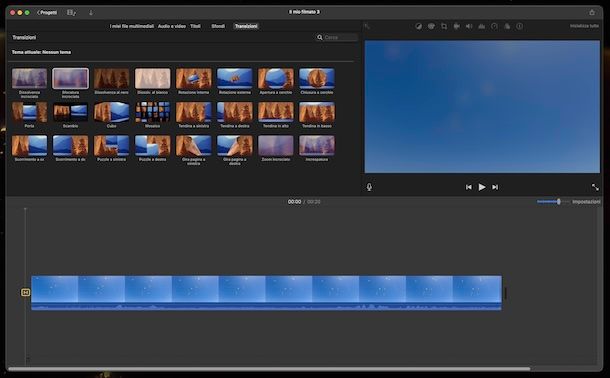610x378 pixels.
Task: Click the 00:00 current timecode
Action: [294, 202]
